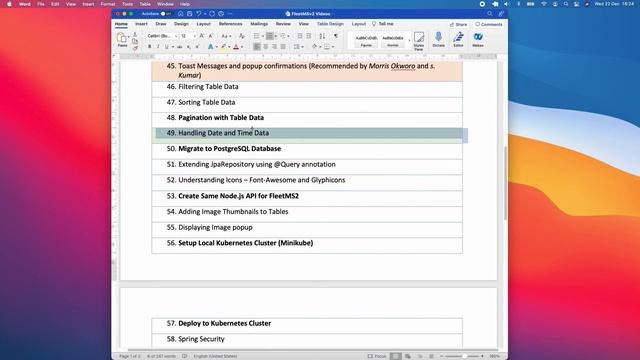
Task: Increase paragraph indent
Action: click(x=309, y=36)
